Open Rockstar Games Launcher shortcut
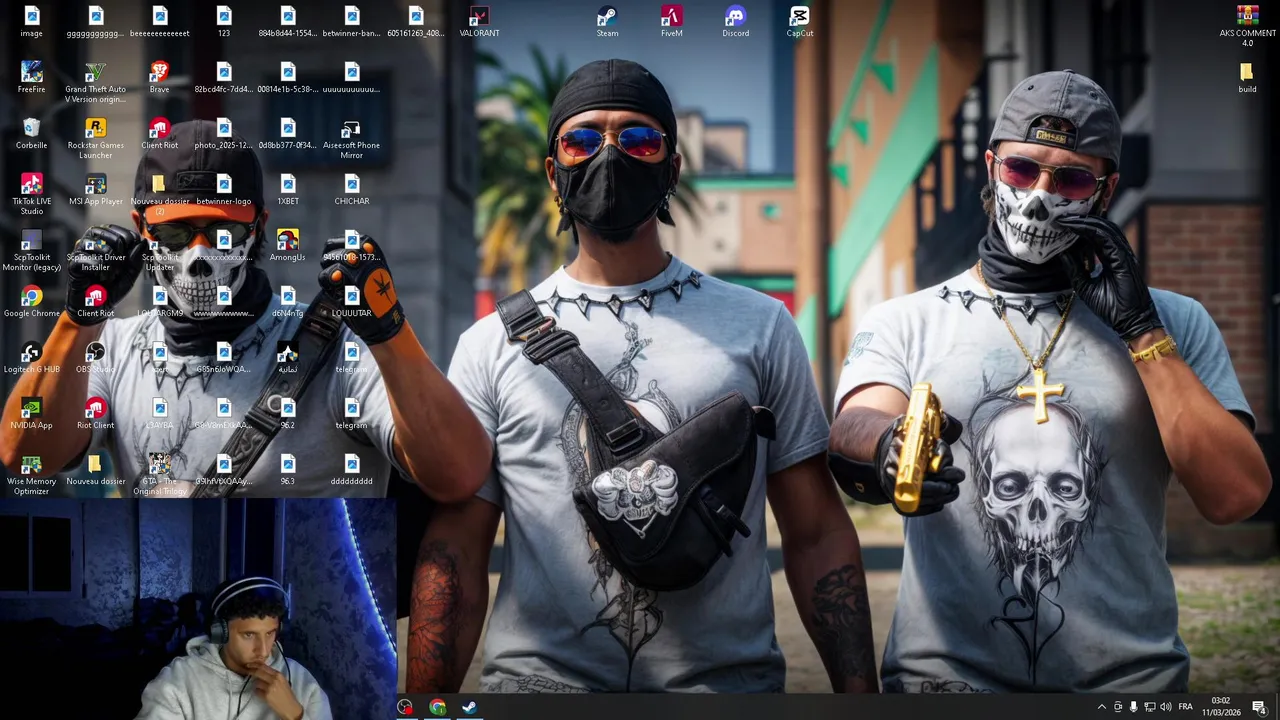1280x720 pixels. (x=95, y=138)
